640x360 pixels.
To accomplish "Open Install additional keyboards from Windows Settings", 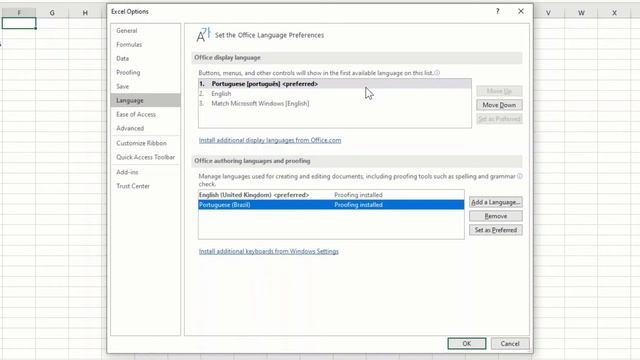I will (x=269, y=251).
